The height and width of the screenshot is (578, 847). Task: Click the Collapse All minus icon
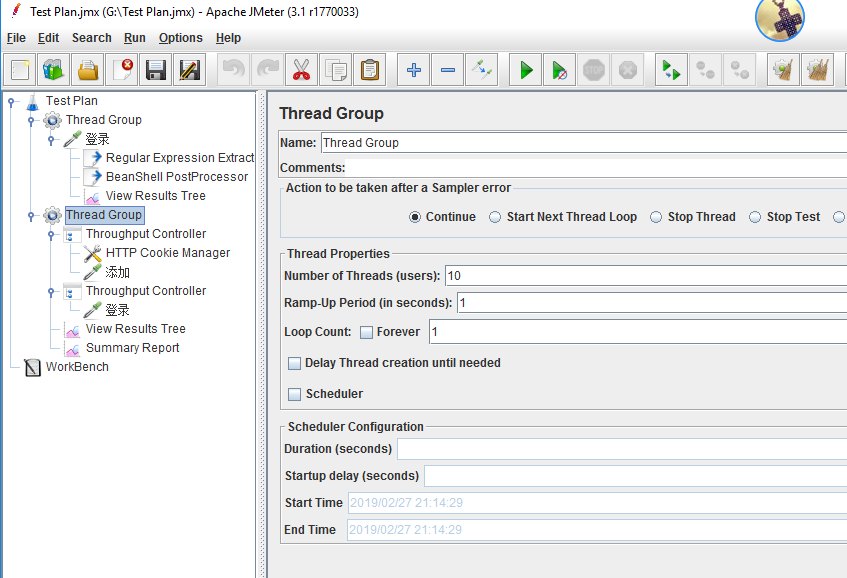448,70
